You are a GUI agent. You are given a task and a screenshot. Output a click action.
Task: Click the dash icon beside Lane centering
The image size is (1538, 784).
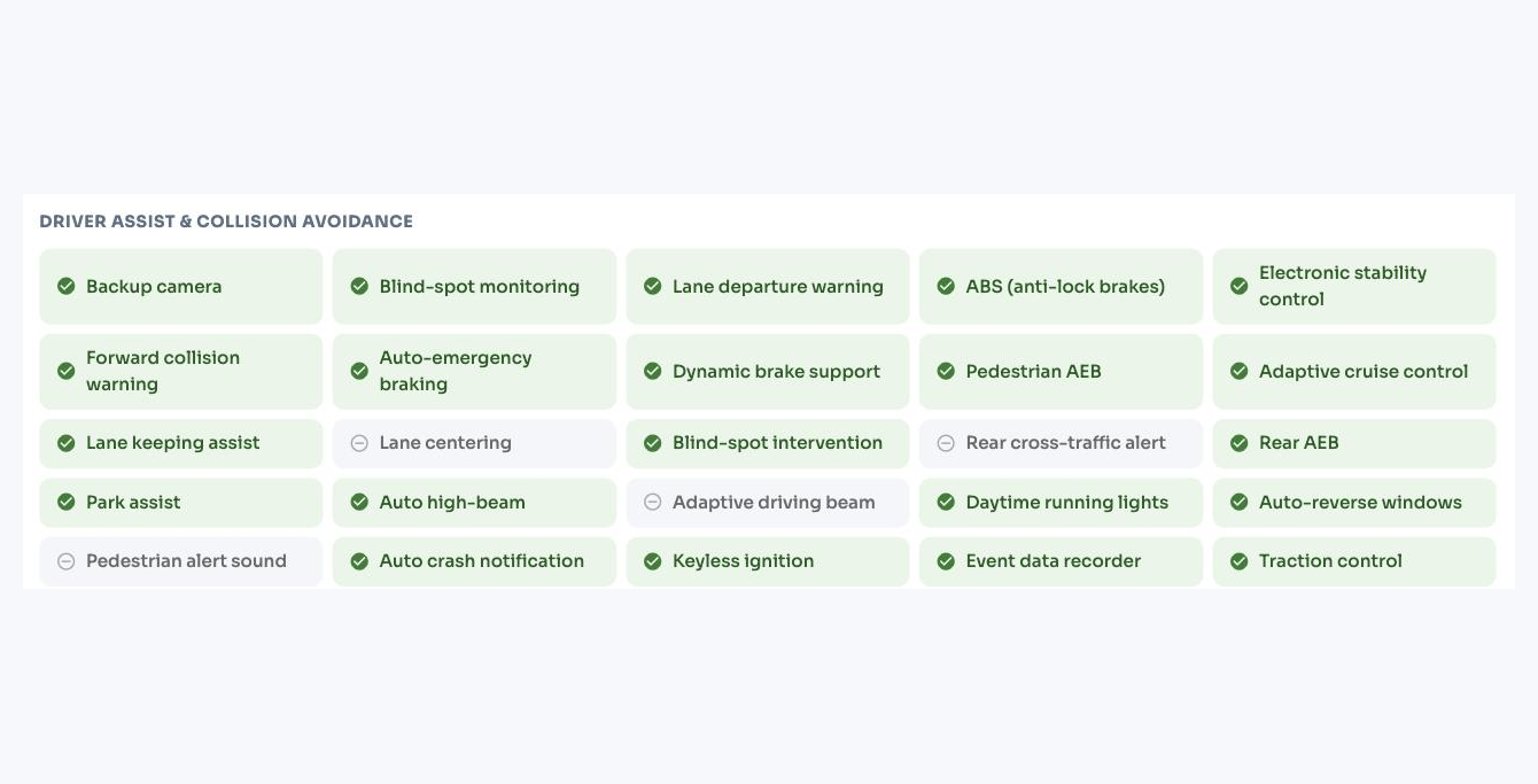tap(359, 443)
